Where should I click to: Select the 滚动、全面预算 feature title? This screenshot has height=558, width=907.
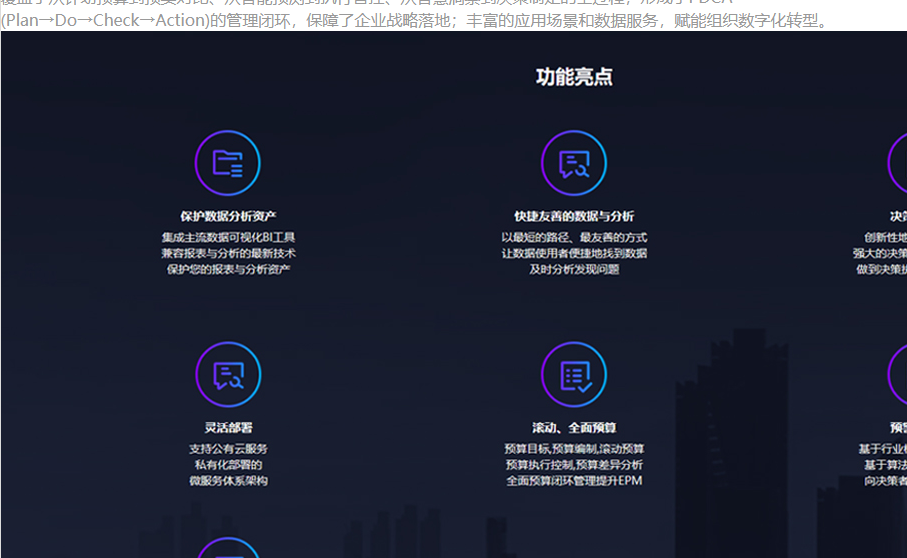[x=574, y=428]
